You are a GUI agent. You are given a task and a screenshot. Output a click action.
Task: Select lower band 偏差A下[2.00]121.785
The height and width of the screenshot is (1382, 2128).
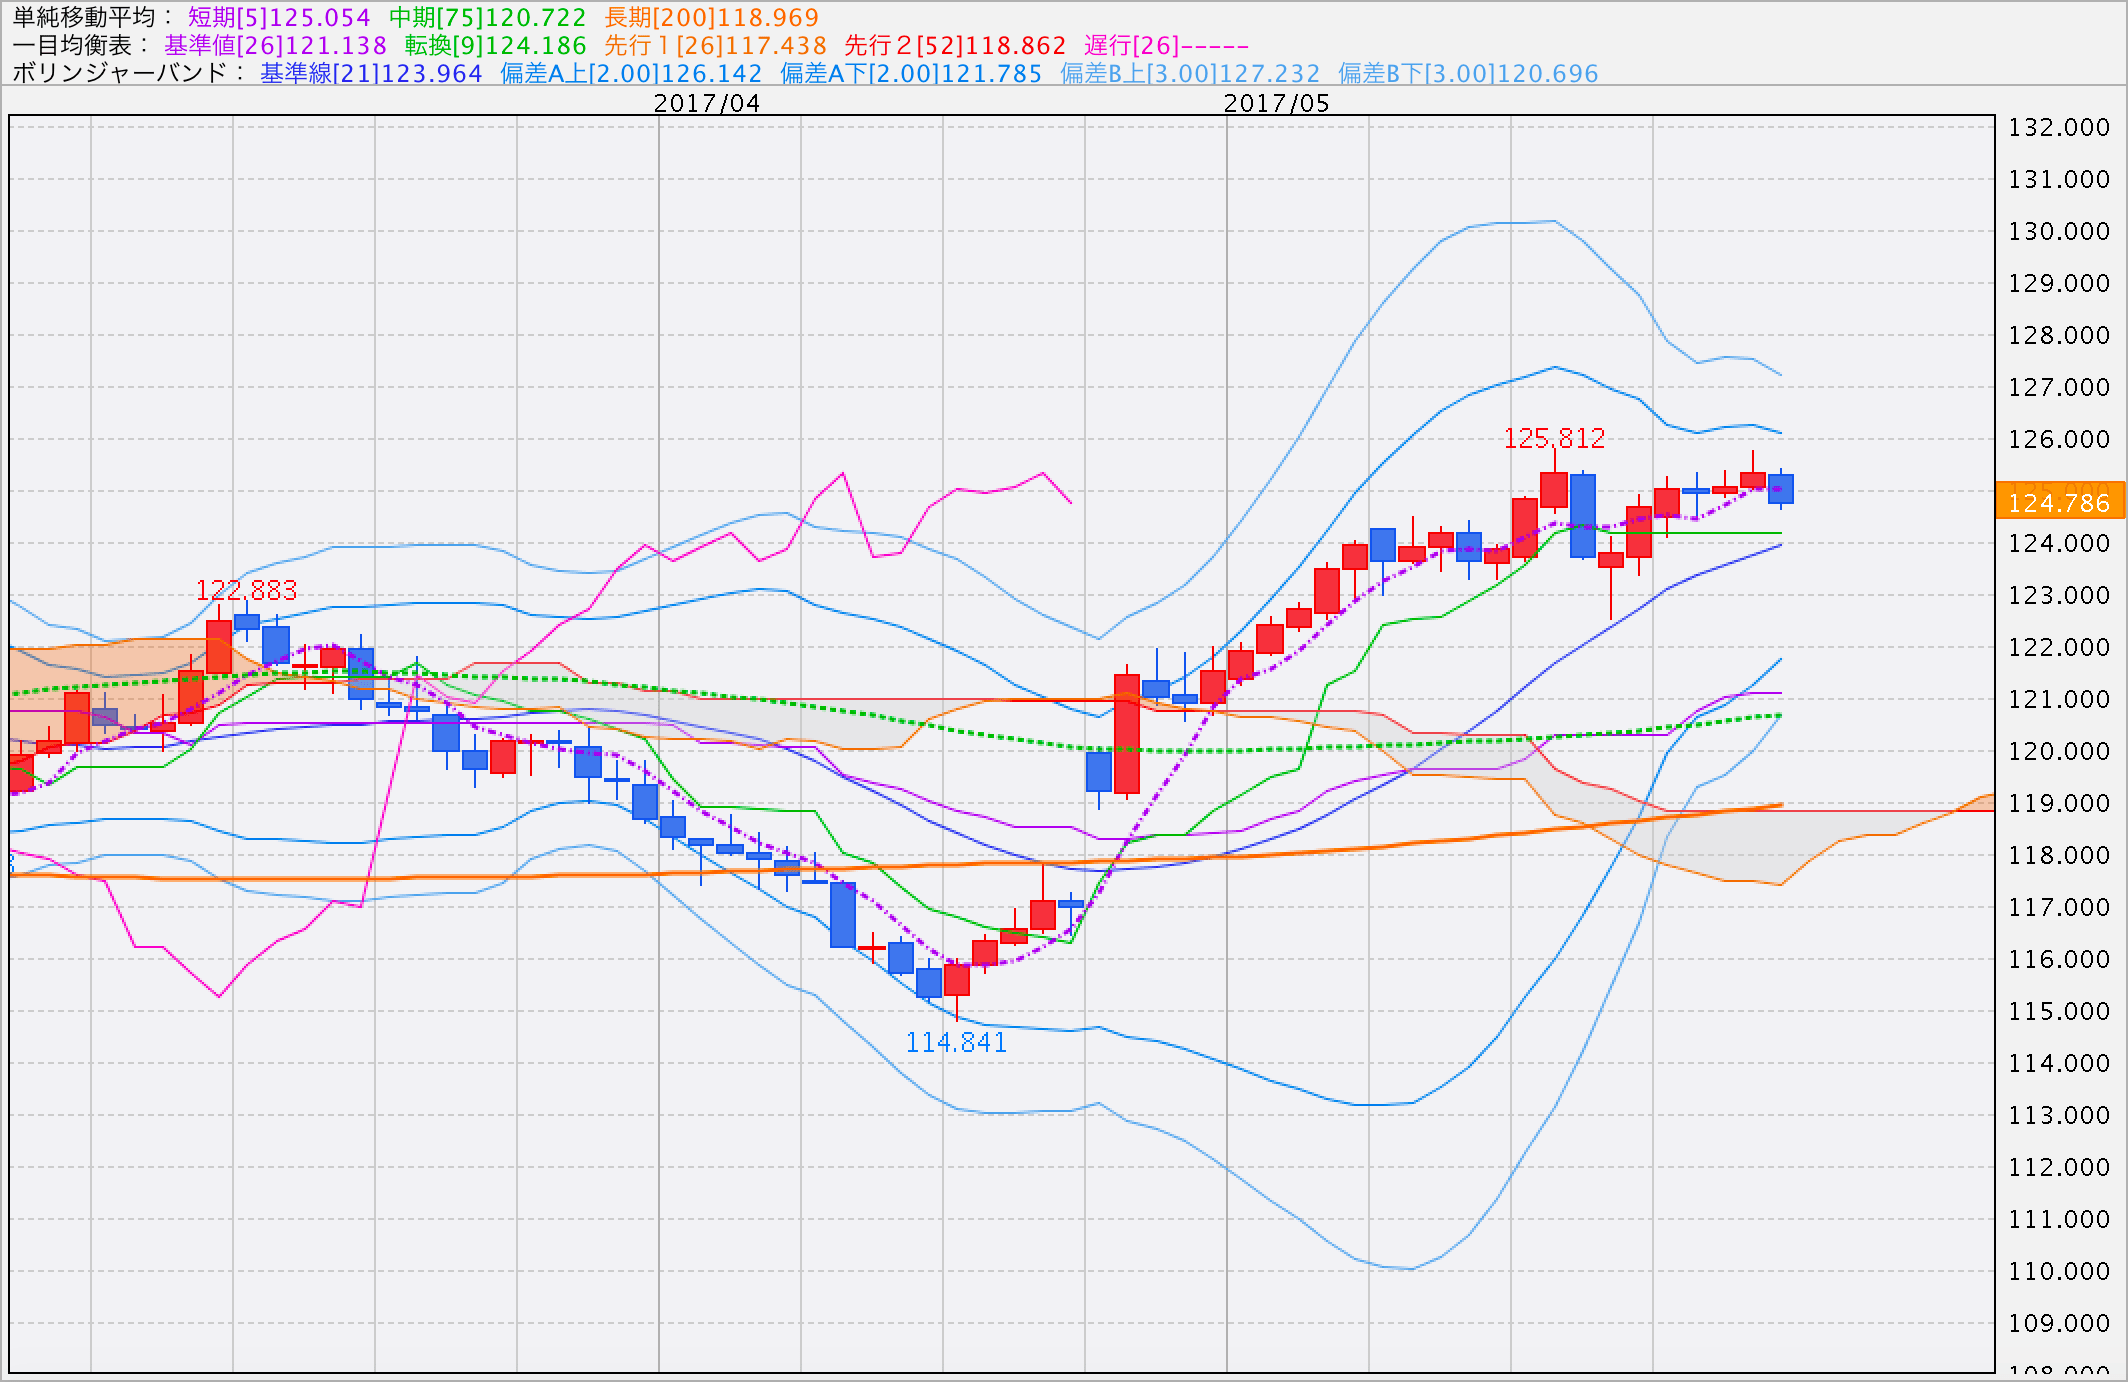point(911,73)
